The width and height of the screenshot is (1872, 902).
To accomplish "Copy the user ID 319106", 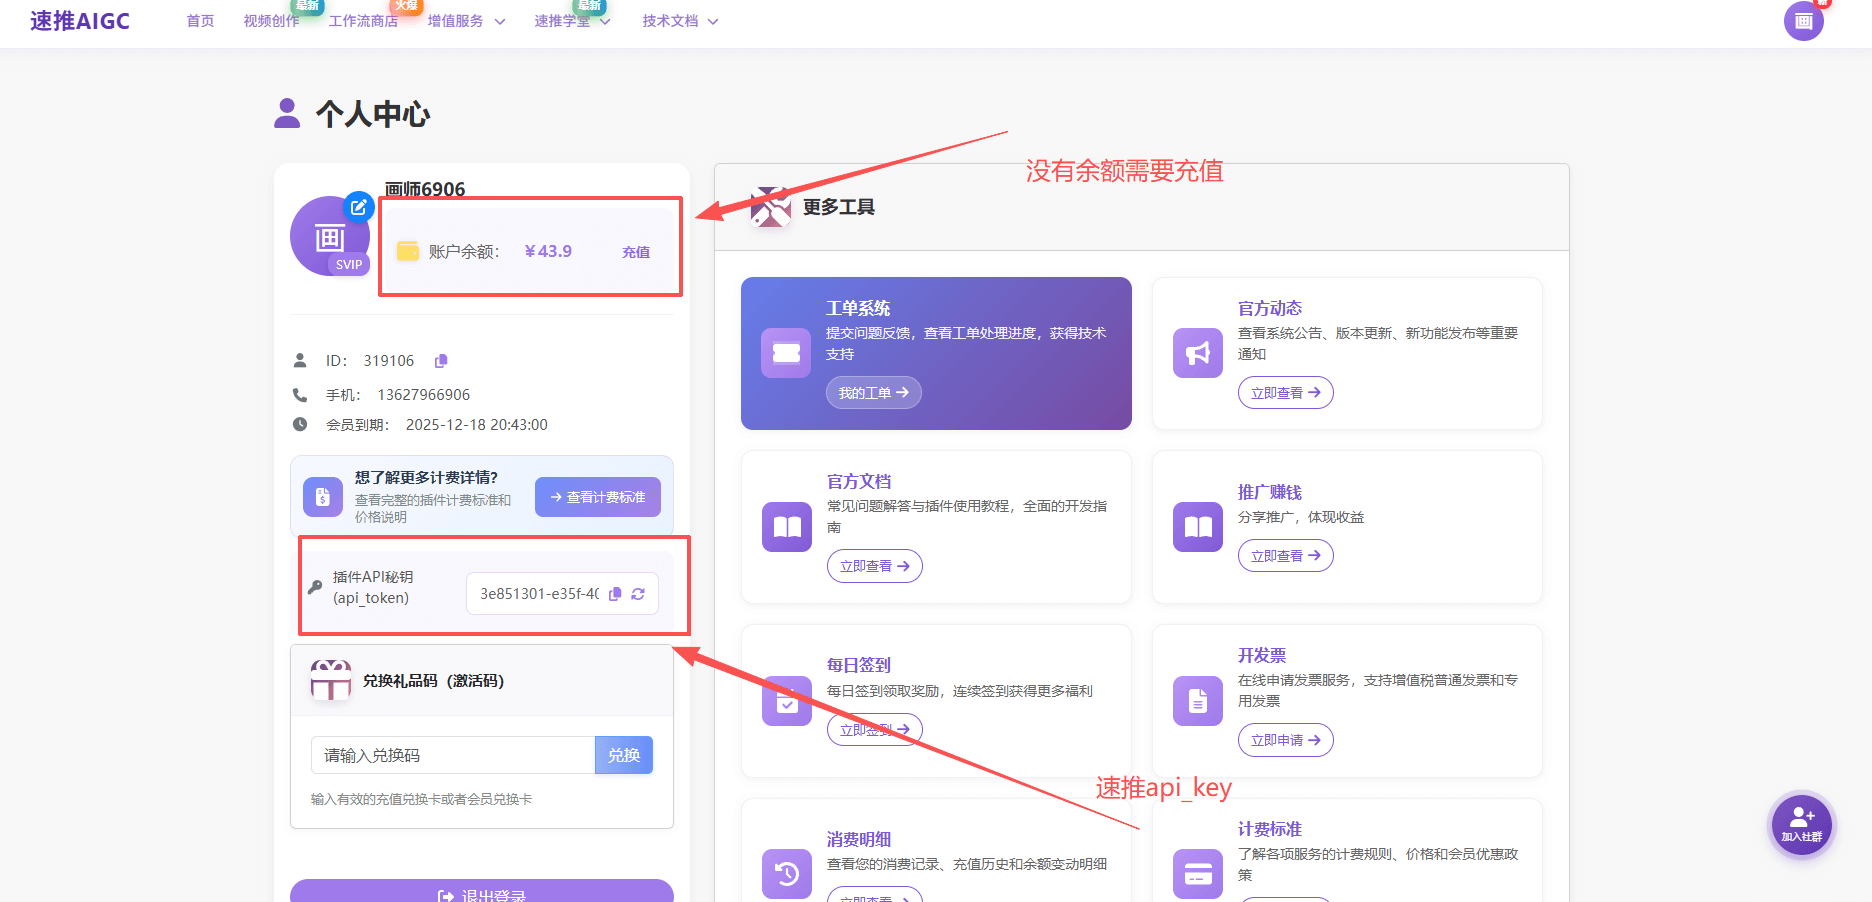I will pyautogui.click(x=441, y=361).
